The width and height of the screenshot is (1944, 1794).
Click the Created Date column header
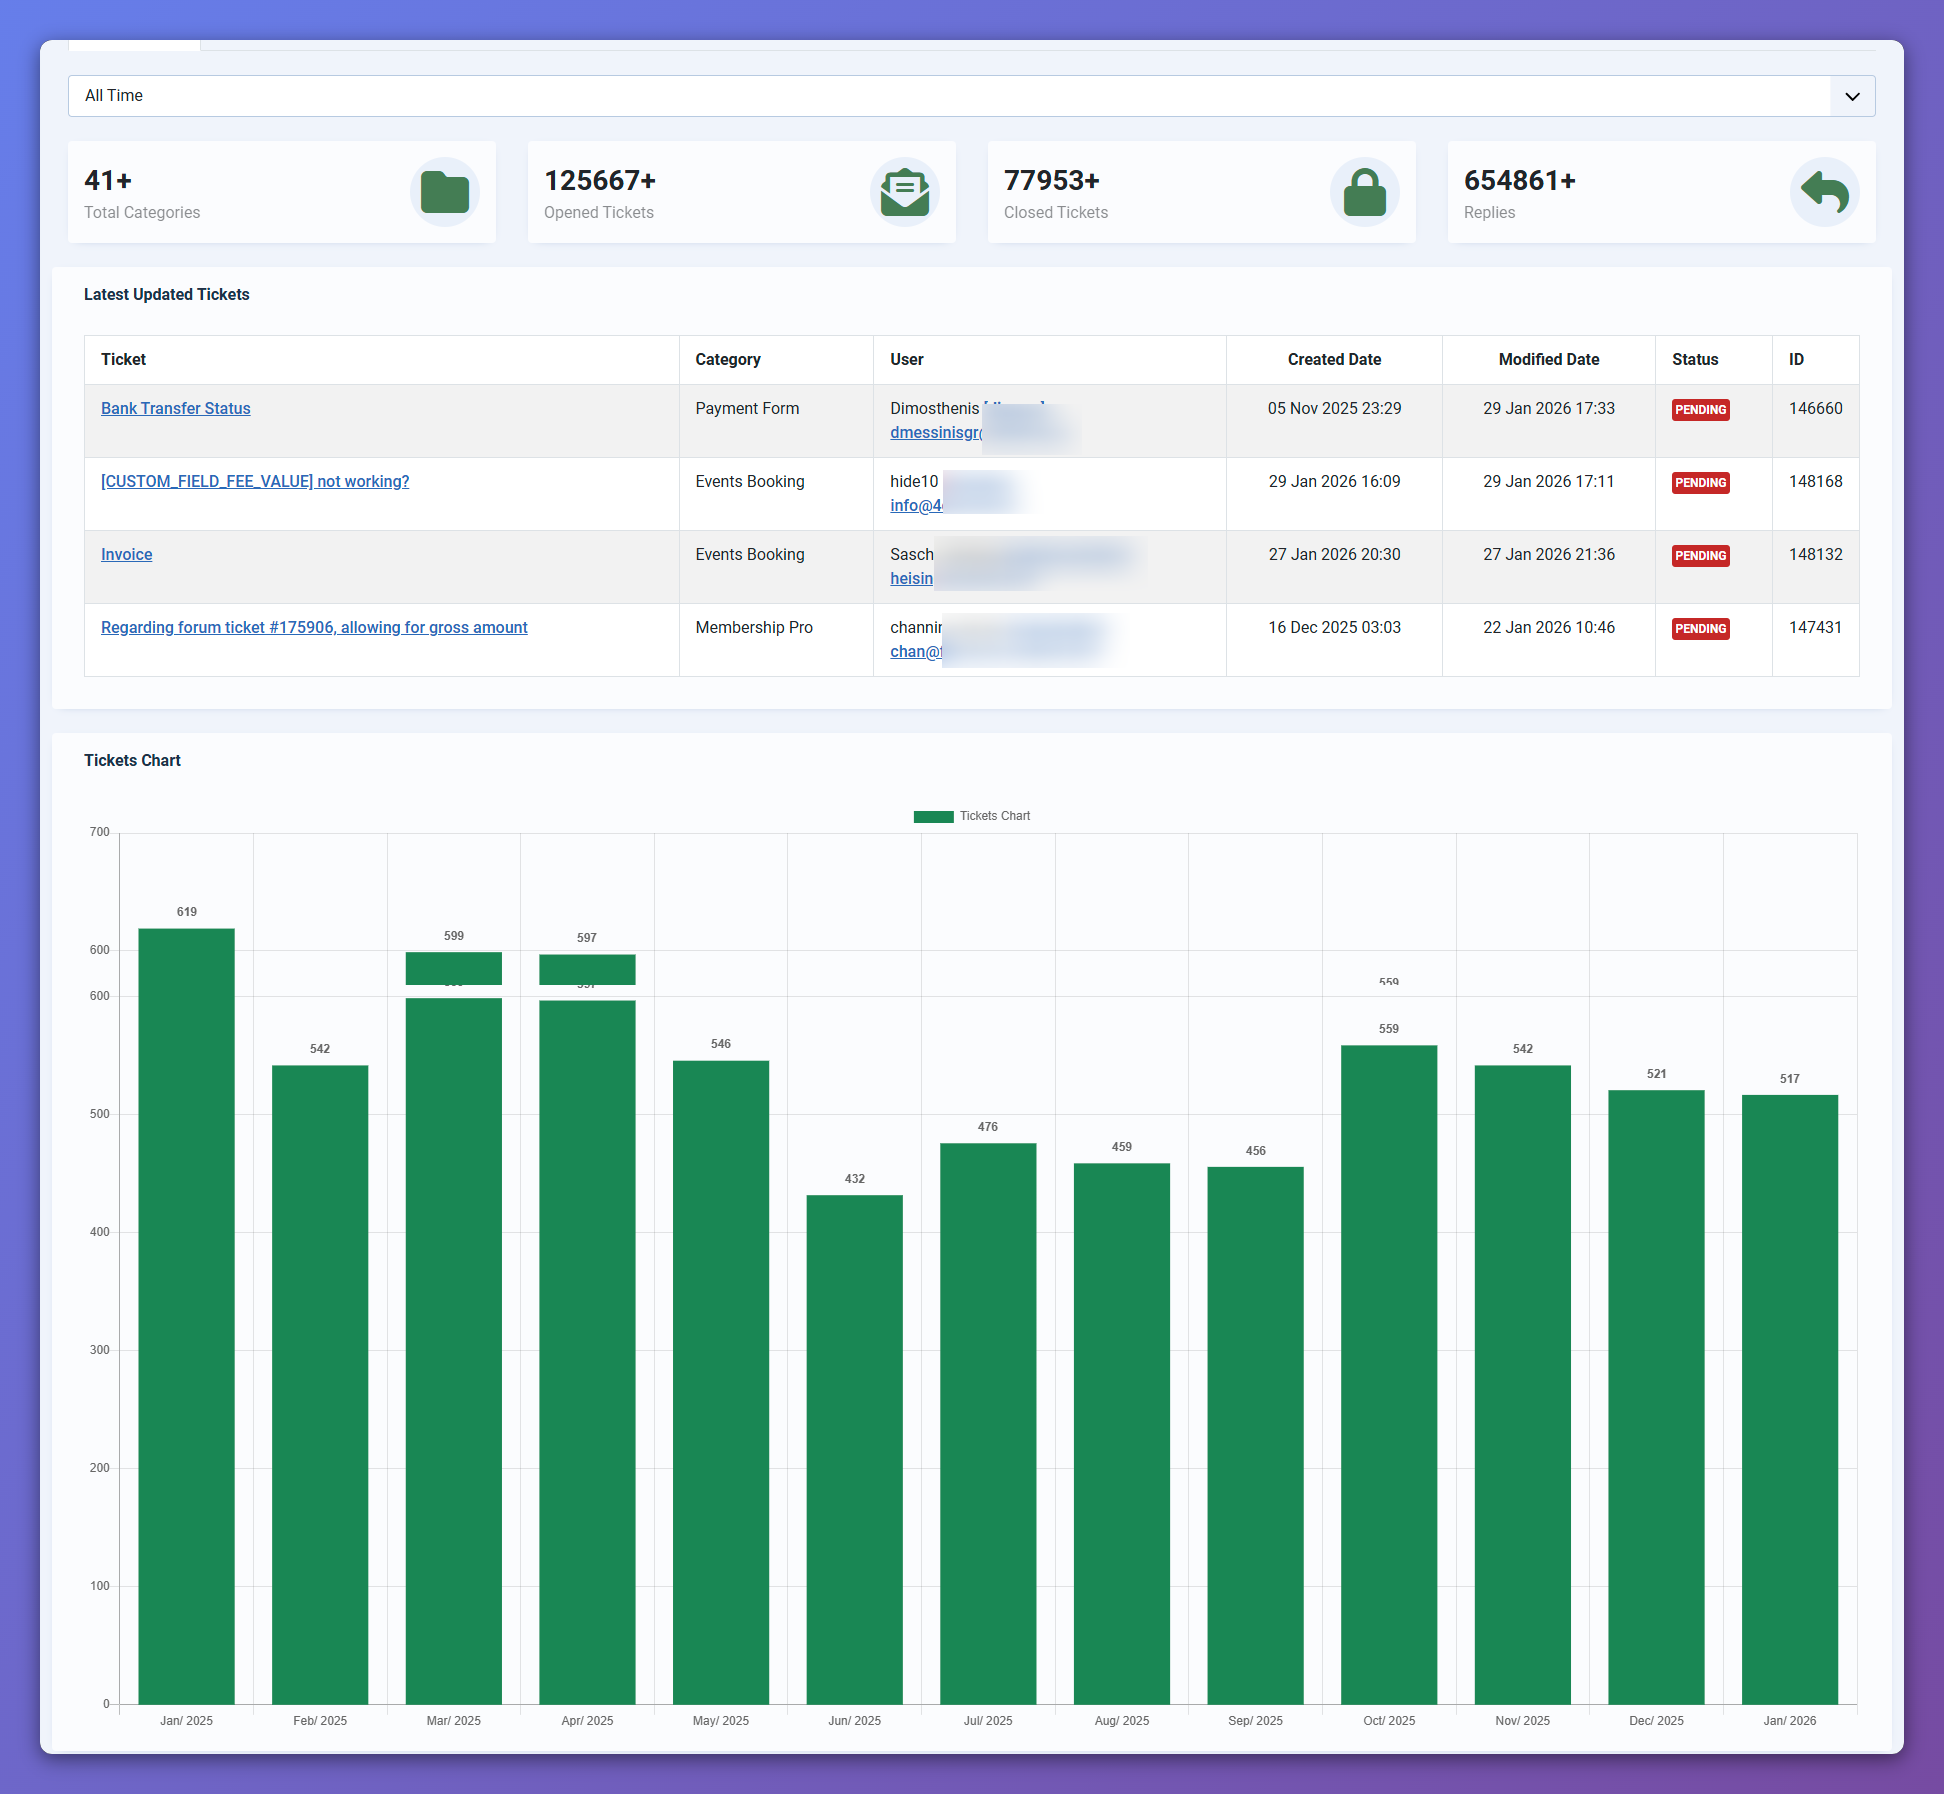pyautogui.click(x=1333, y=359)
